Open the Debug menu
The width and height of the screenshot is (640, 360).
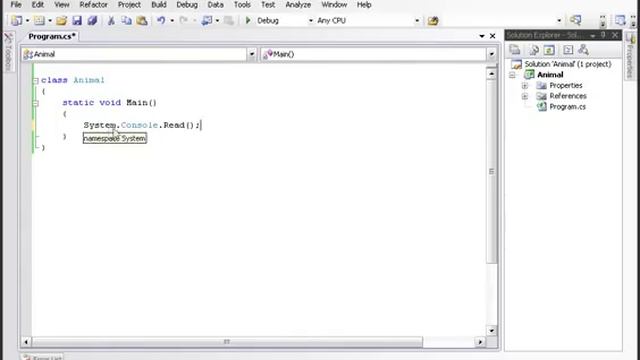(187, 5)
